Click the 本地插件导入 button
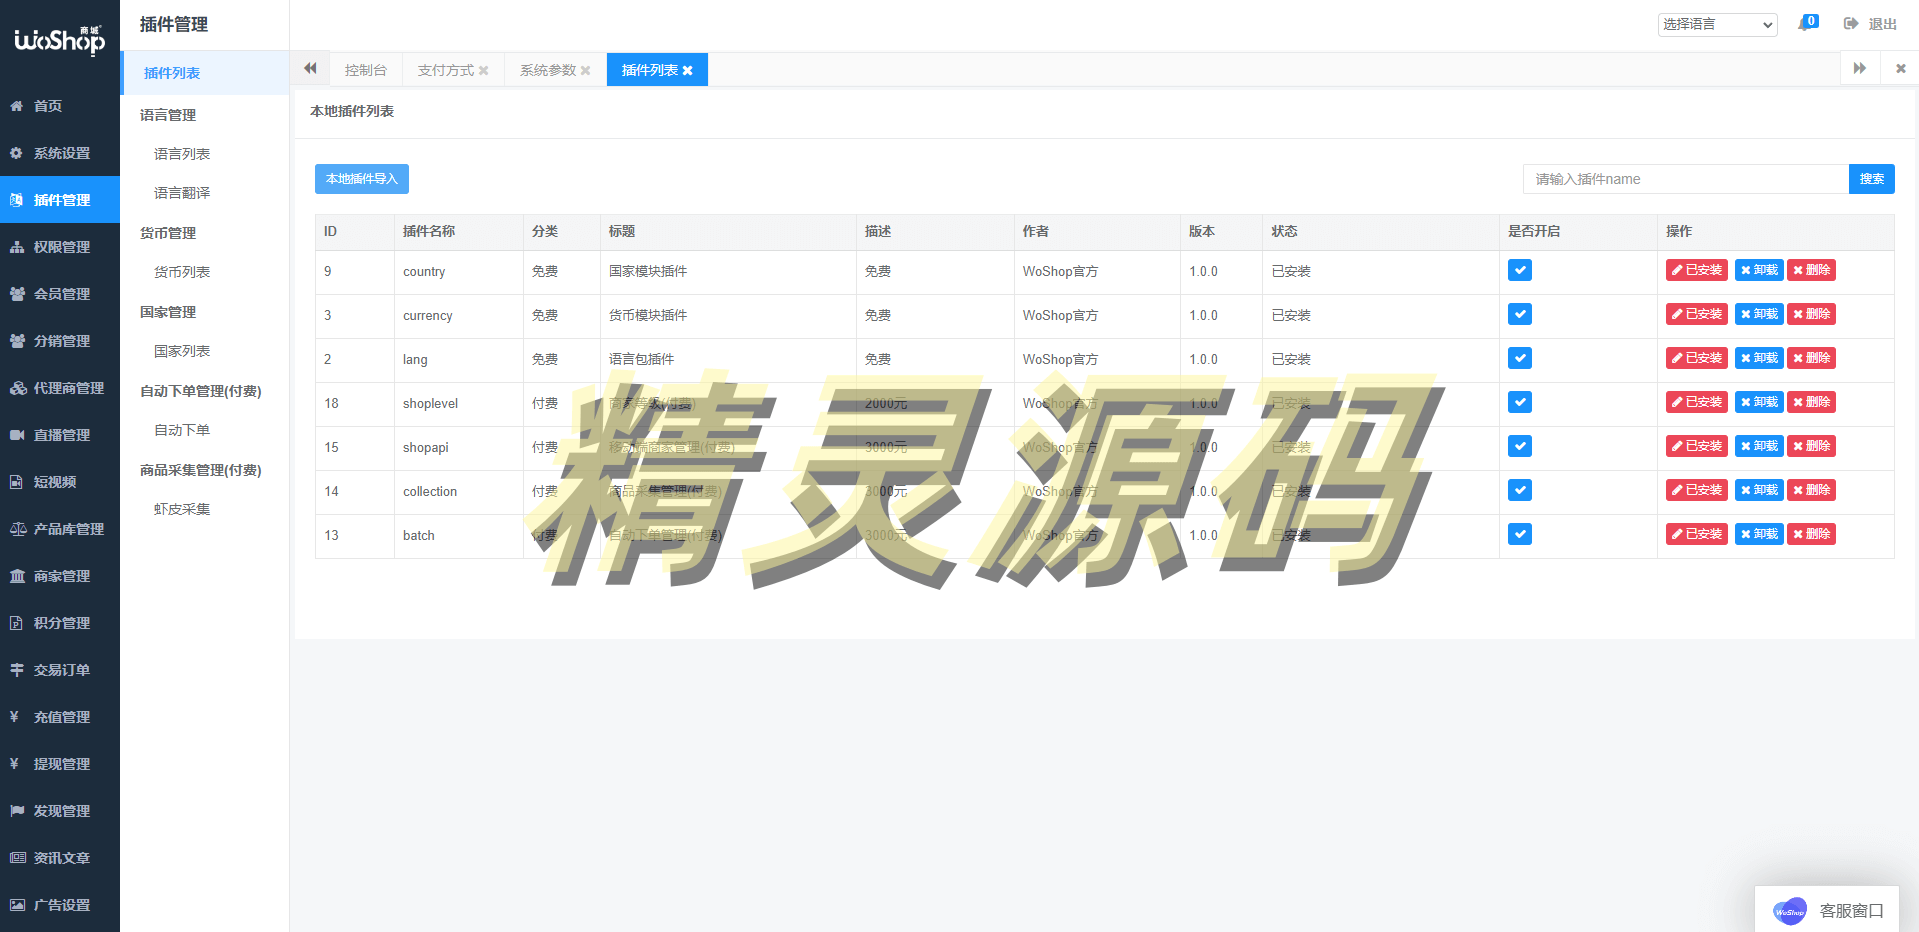This screenshot has height=932, width=1919. (361, 179)
